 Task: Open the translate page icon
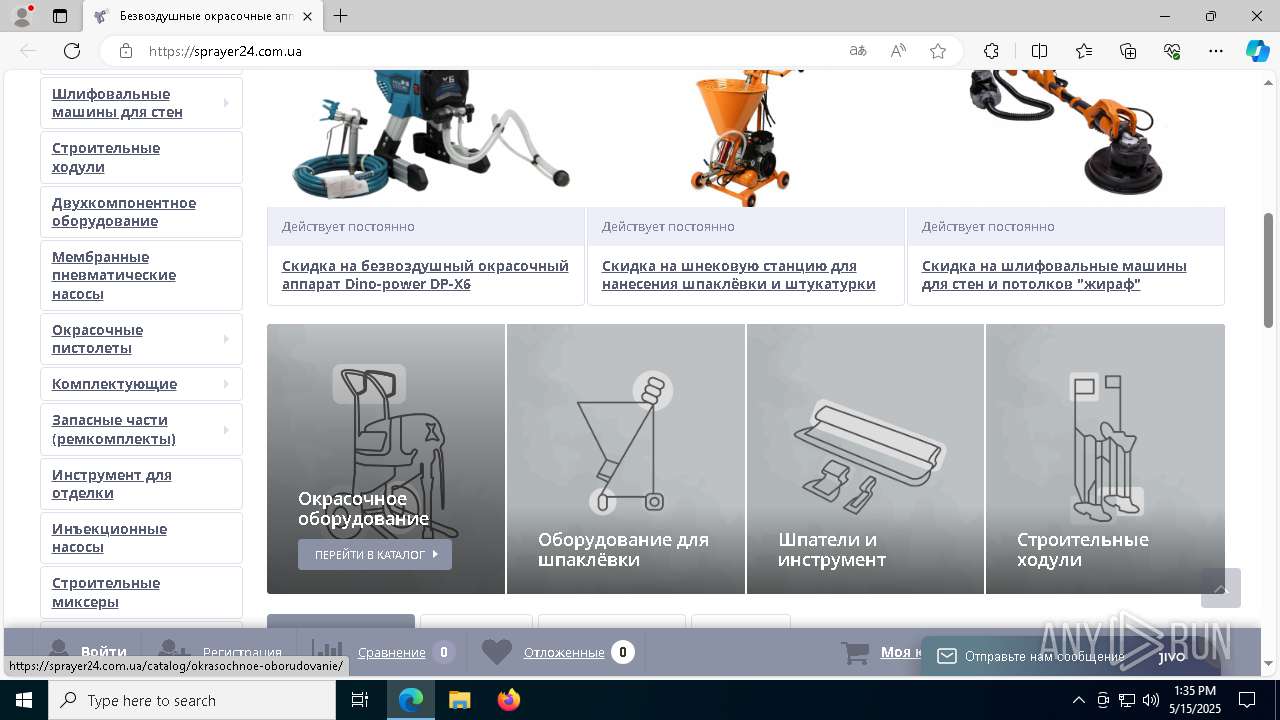tap(858, 51)
